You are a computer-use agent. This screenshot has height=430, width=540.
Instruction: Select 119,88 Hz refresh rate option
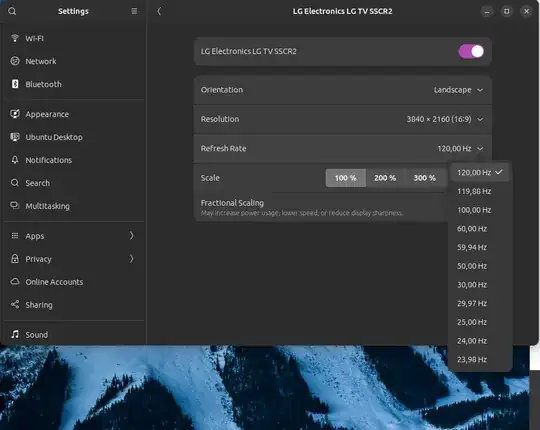click(x=480, y=191)
